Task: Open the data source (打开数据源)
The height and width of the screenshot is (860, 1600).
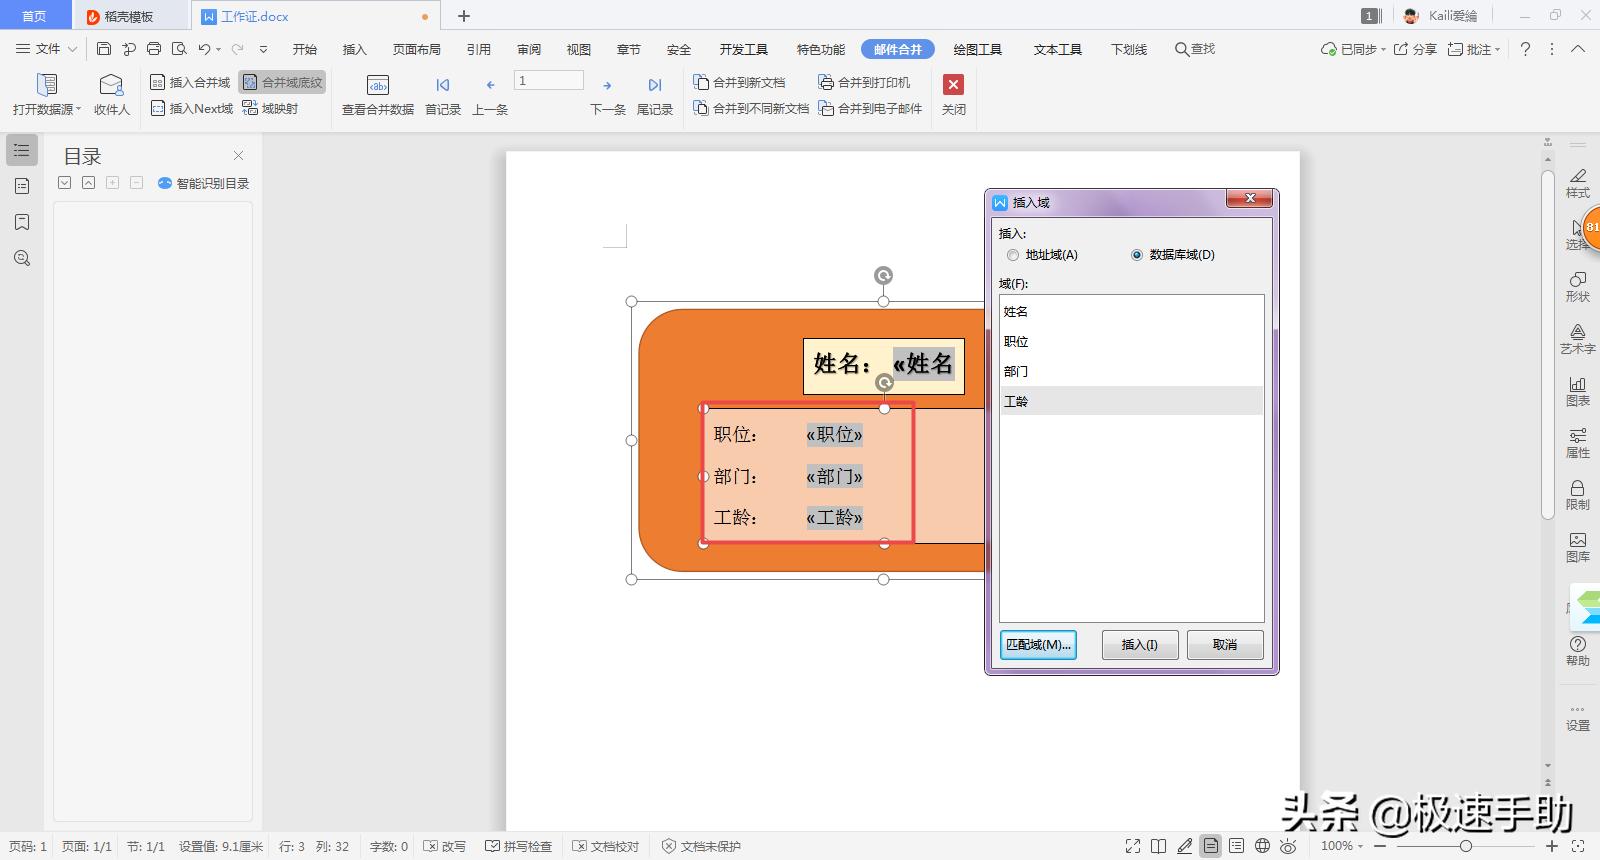Action: (x=46, y=94)
